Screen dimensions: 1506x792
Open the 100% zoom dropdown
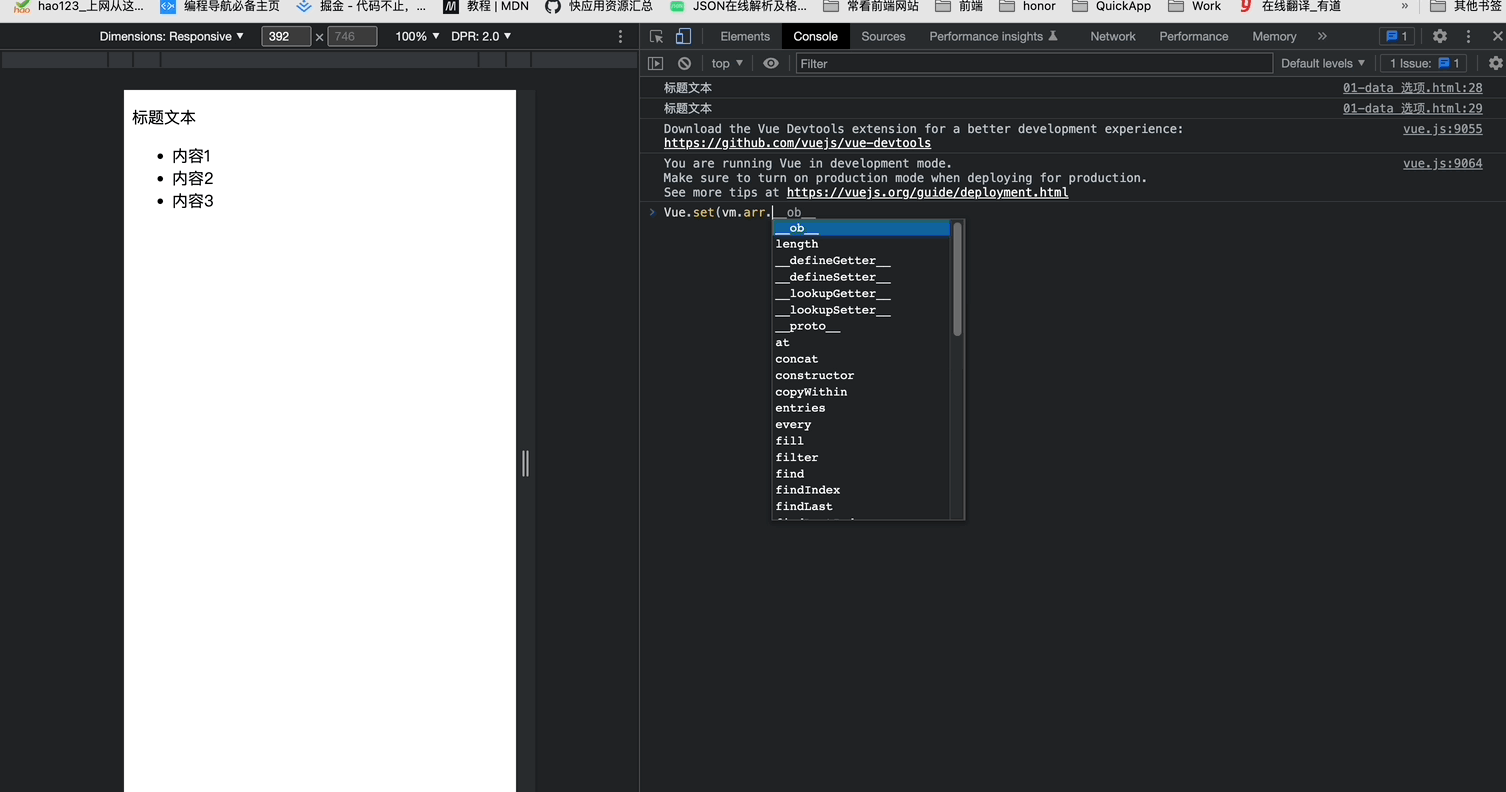[x=417, y=36]
